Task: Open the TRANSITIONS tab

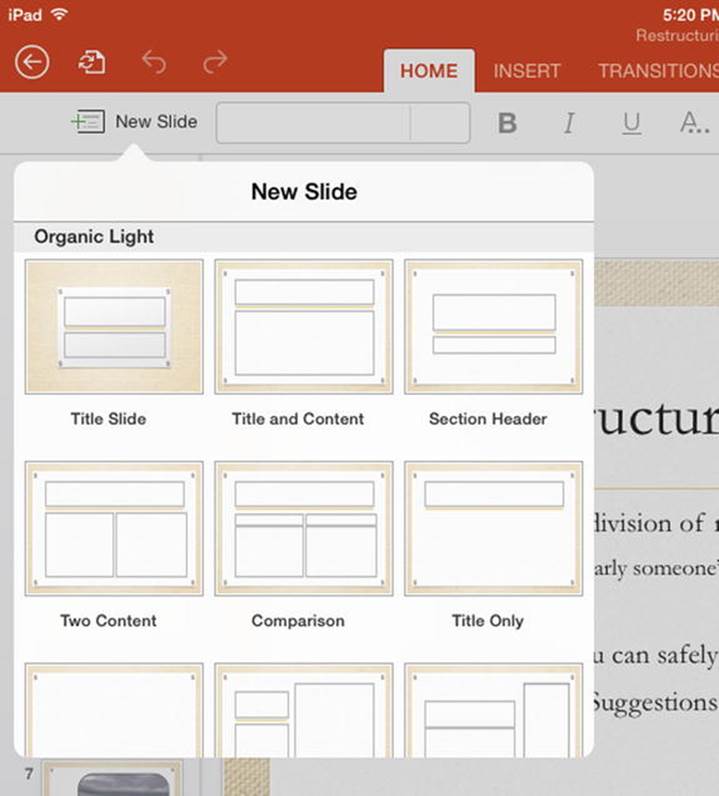Action: [659, 71]
